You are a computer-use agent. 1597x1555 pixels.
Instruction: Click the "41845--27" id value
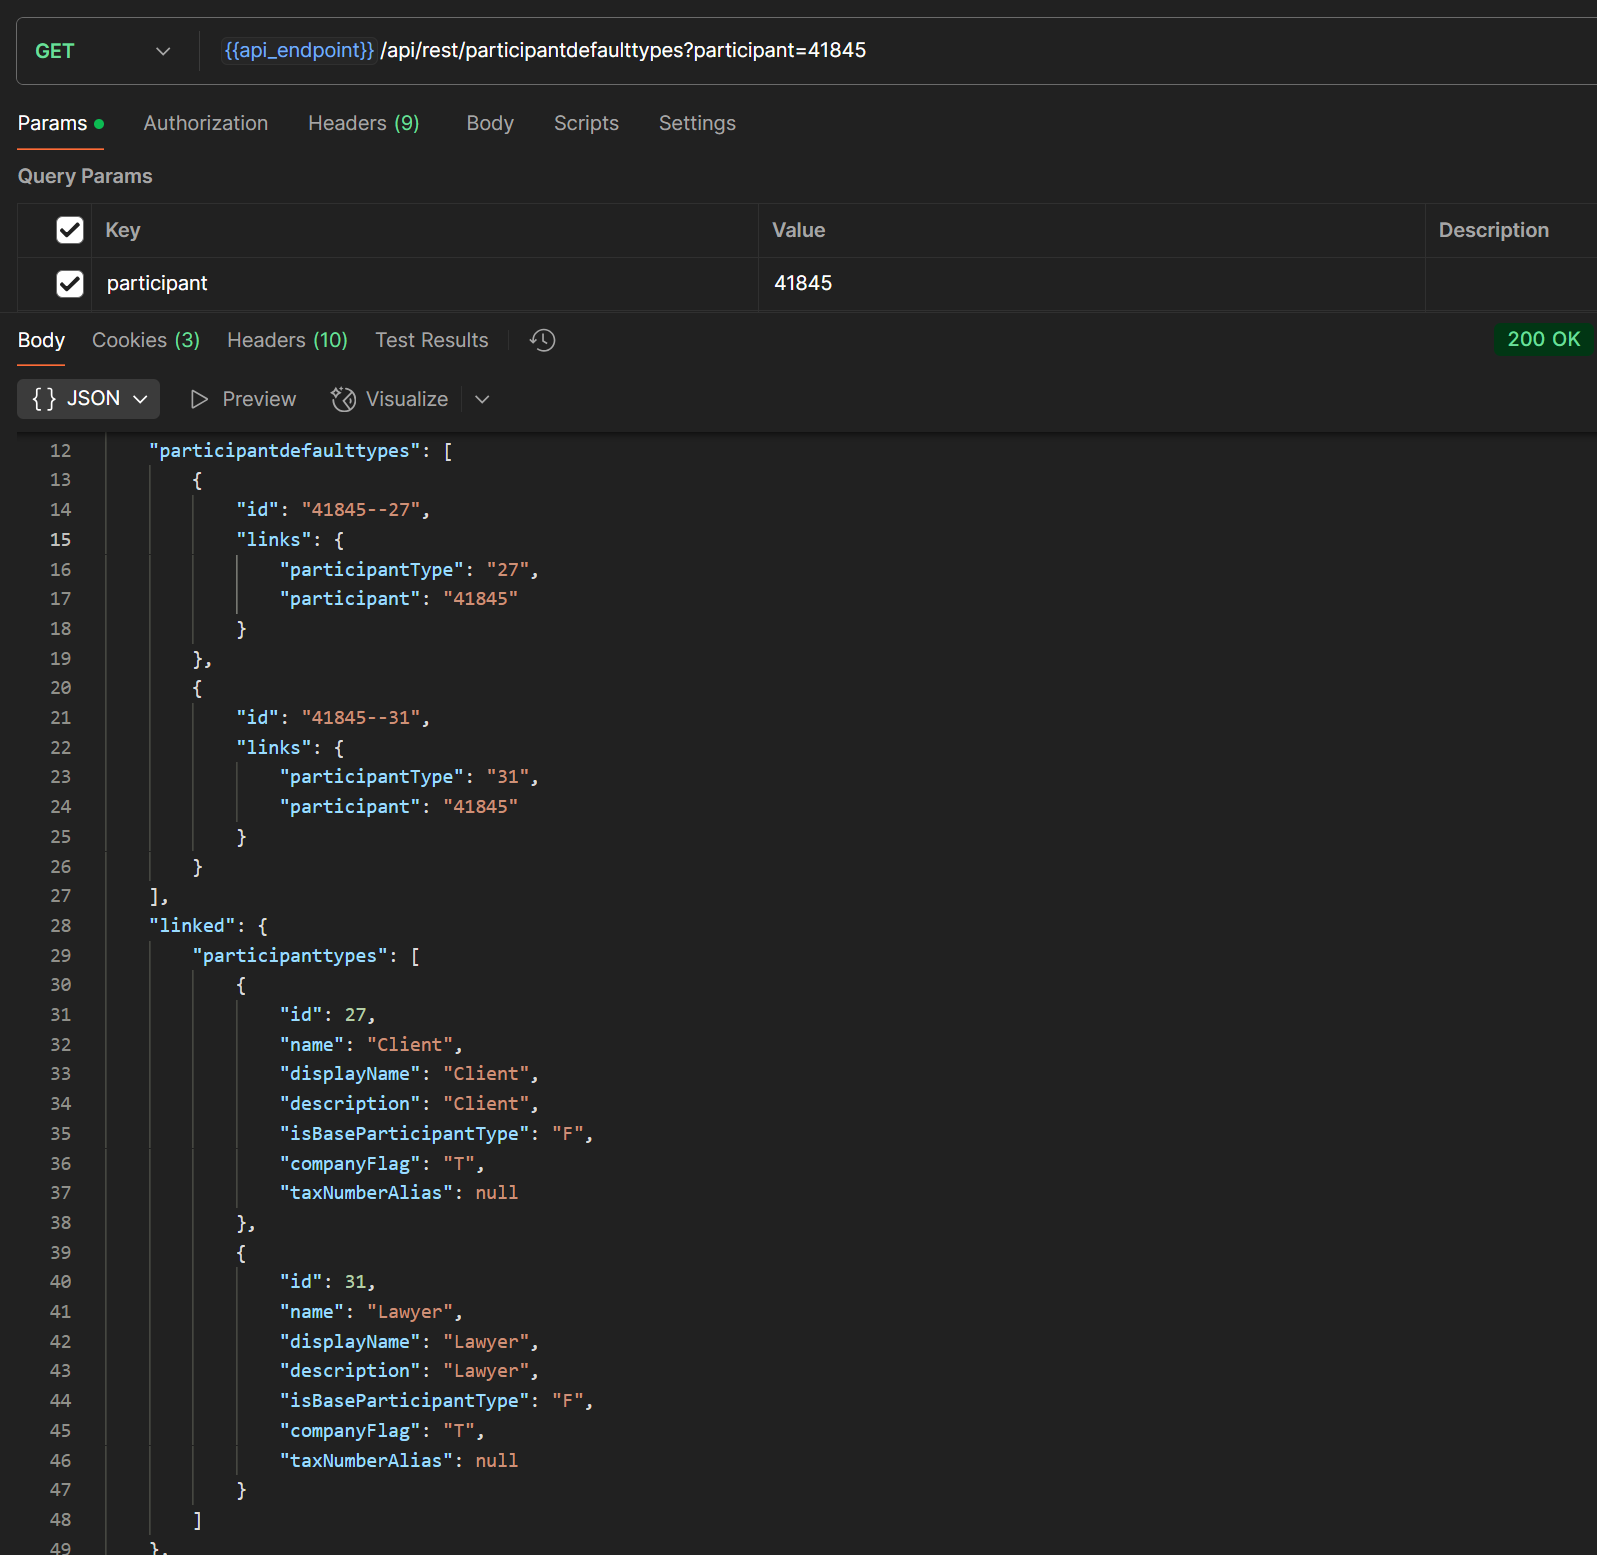[361, 510]
